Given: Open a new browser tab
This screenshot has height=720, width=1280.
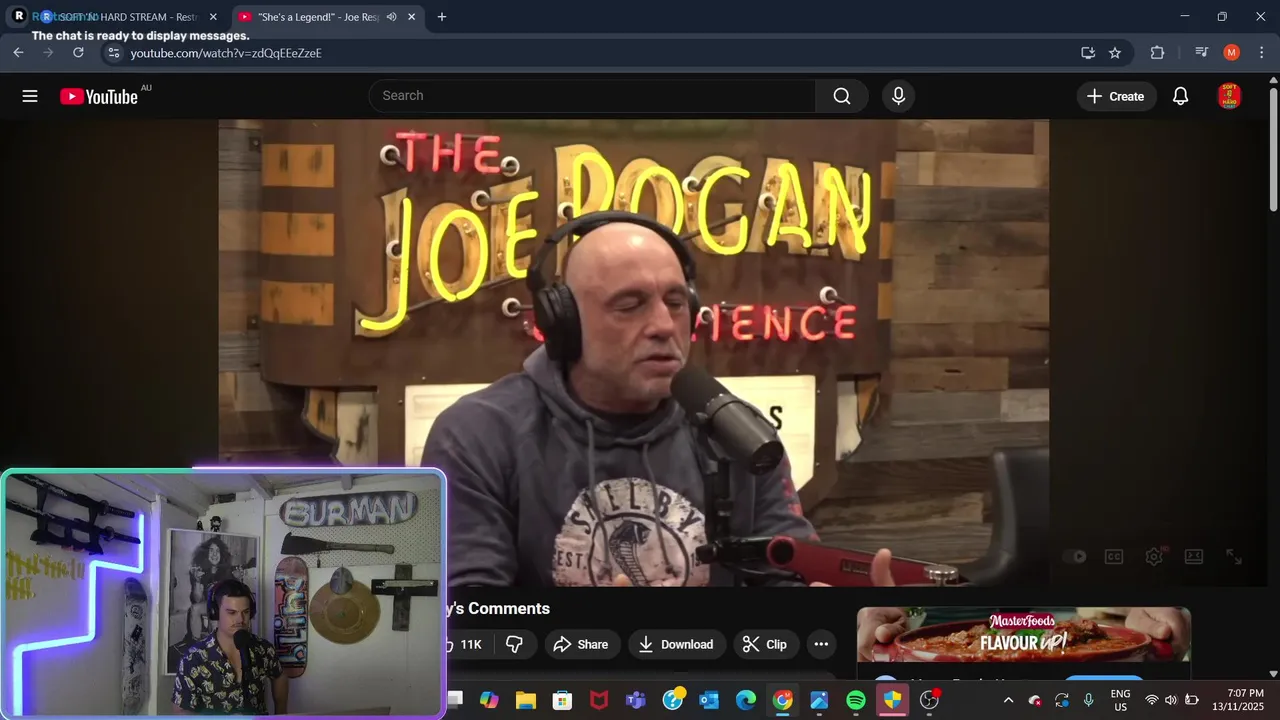Looking at the screenshot, I should pyautogui.click(x=442, y=17).
